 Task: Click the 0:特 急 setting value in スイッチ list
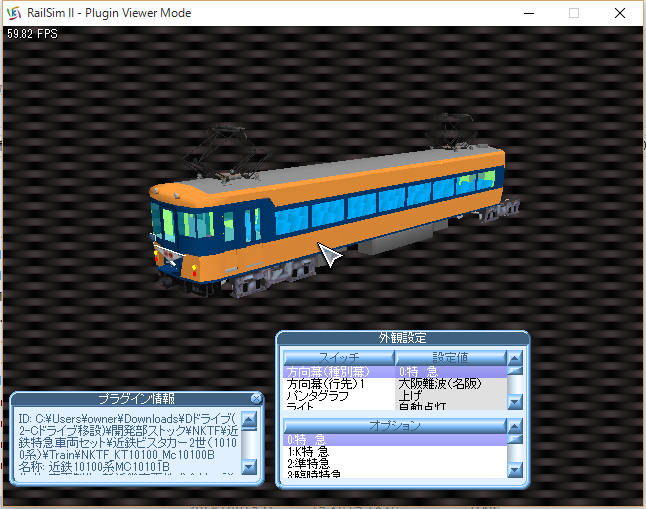coord(451,372)
